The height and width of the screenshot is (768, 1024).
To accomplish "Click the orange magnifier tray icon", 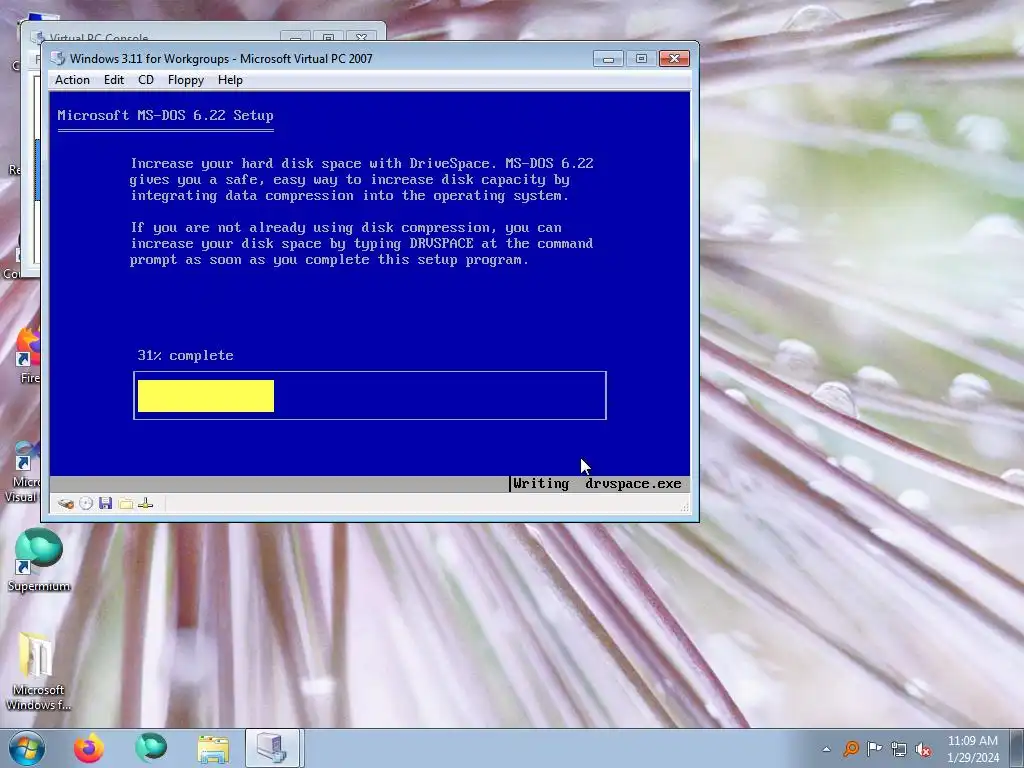I will coord(851,749).
